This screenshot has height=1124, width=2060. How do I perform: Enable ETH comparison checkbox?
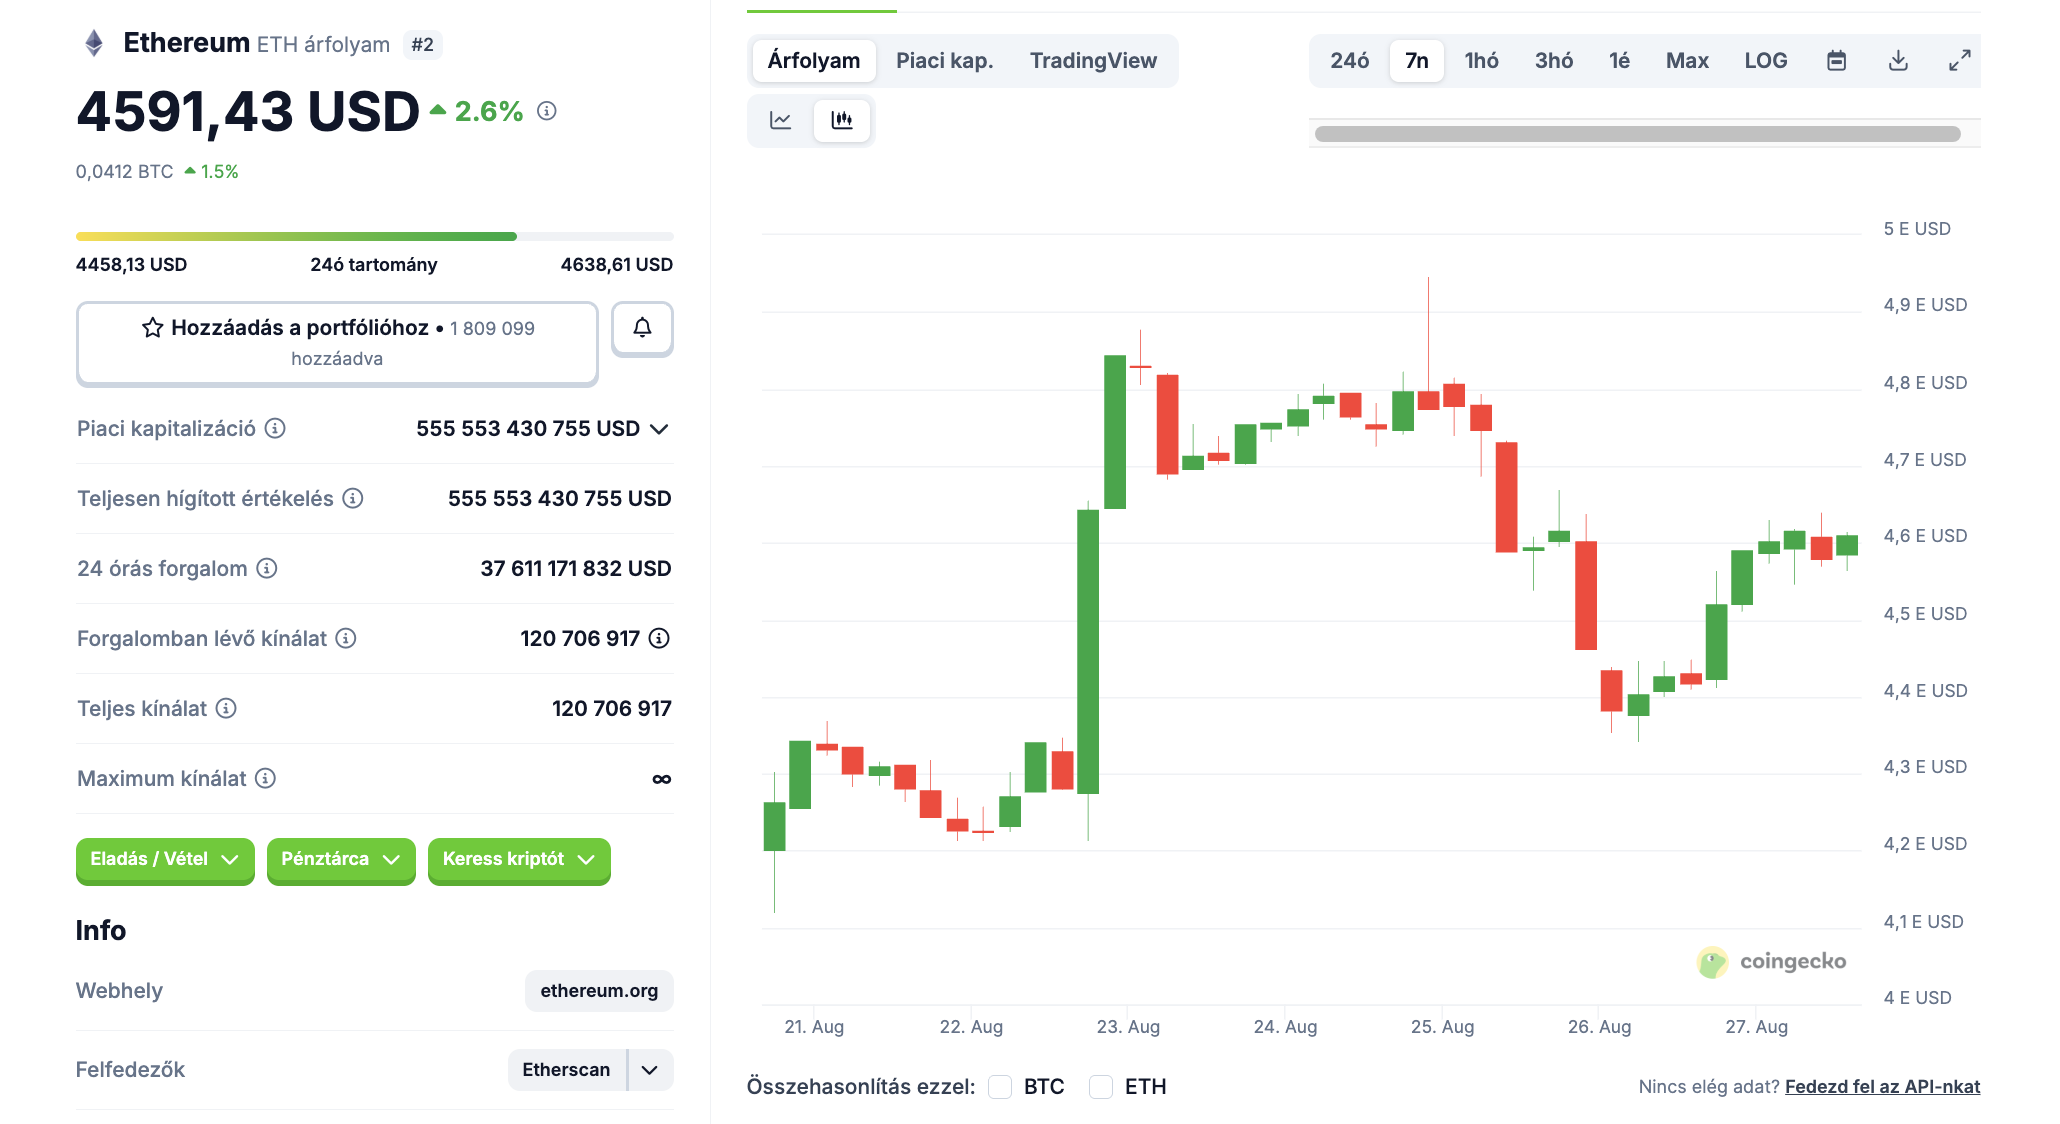click(1101, 1086)
